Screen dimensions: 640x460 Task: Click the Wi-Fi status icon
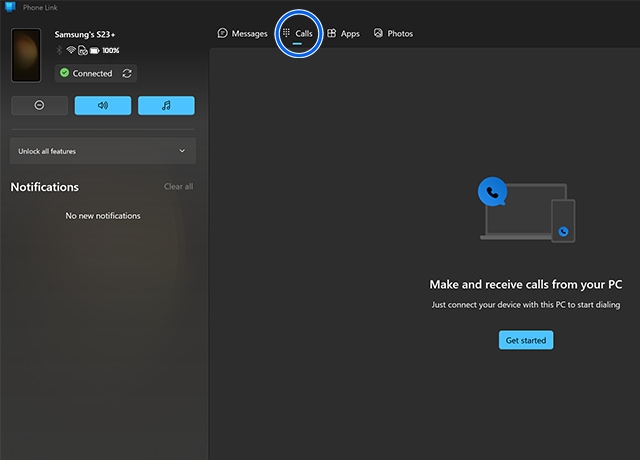coord(71,50)
